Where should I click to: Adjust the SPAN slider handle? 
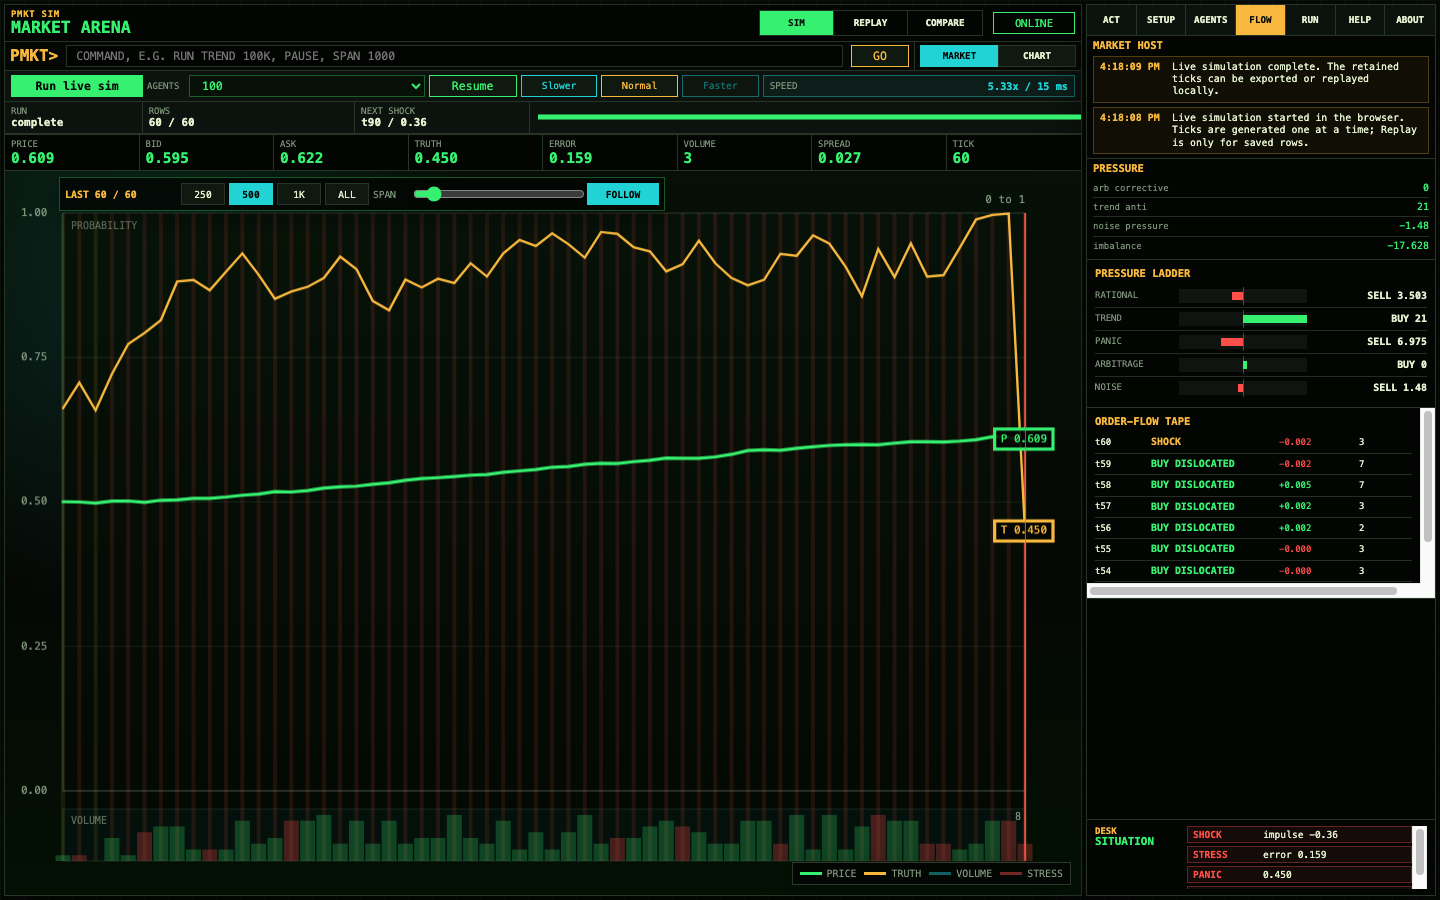click(x=434, y=194)
